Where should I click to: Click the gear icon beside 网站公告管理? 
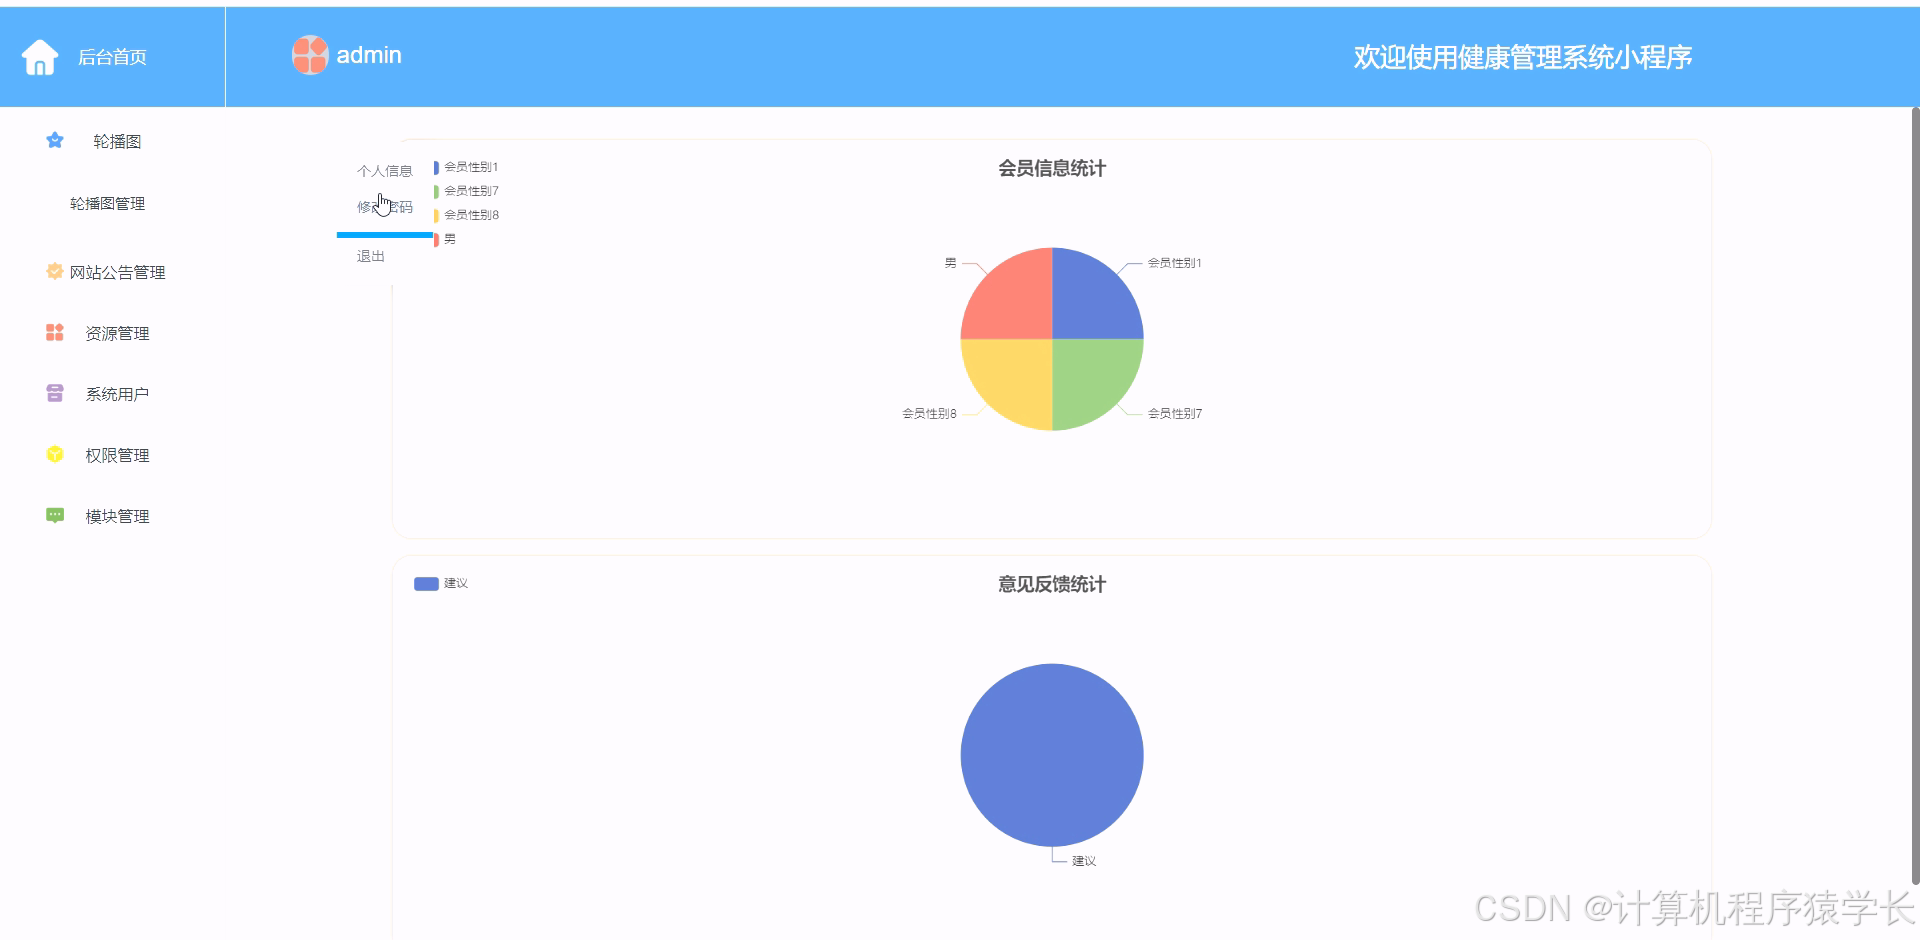point(55,271)
